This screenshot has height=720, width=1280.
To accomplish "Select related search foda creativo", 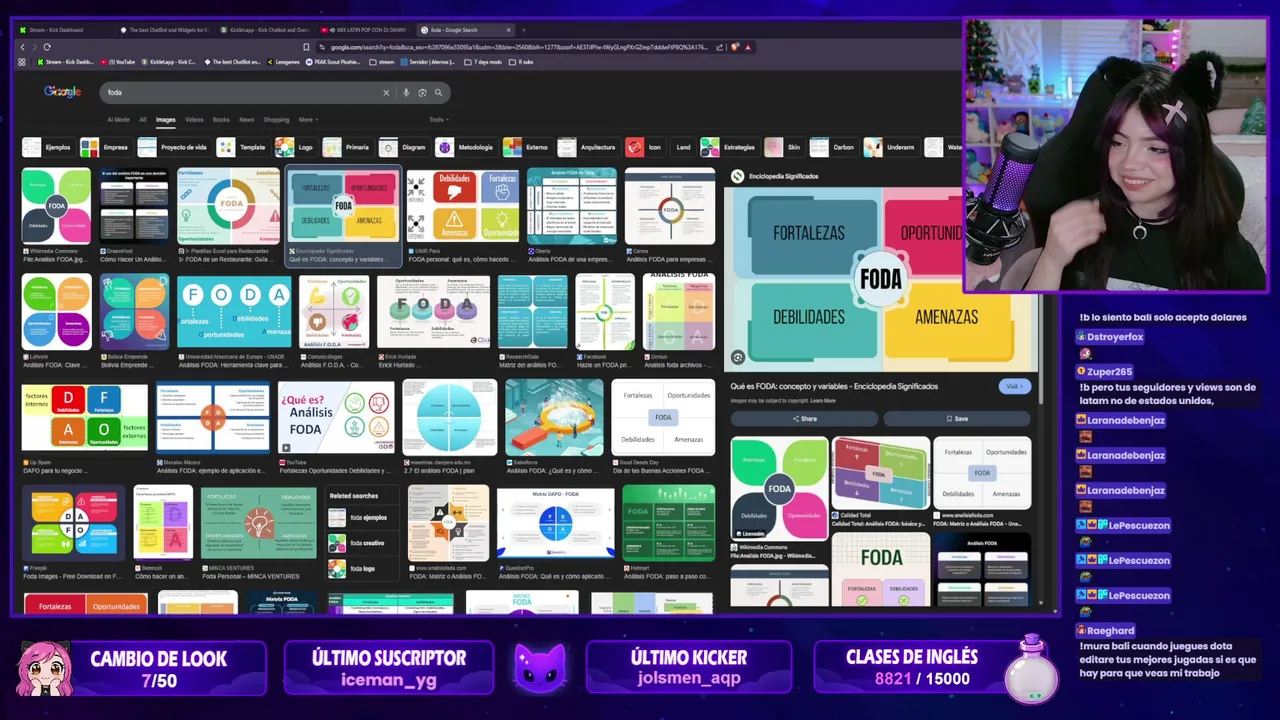I will point(363,543).
